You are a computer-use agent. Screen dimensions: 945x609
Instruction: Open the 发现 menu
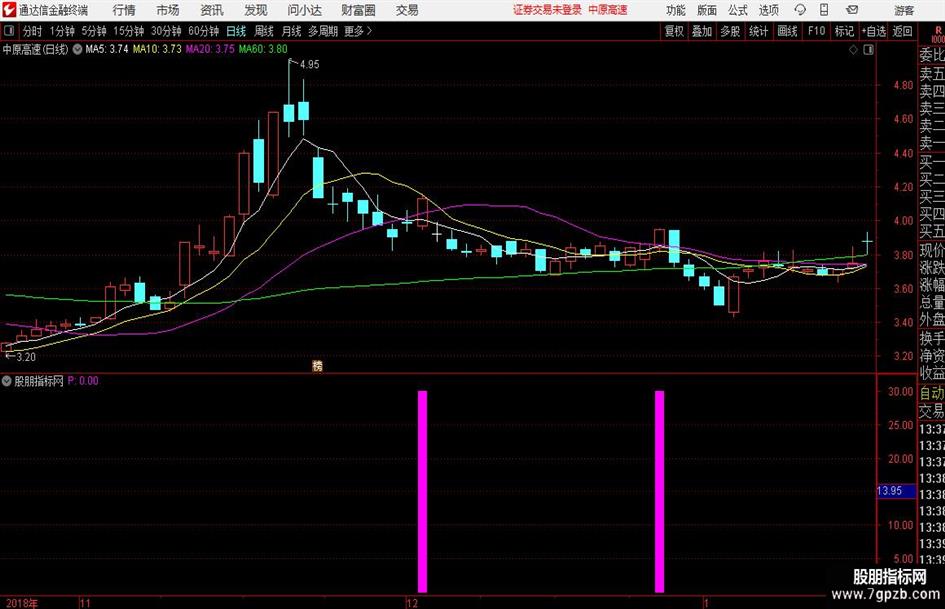click(x=256, y=10)
